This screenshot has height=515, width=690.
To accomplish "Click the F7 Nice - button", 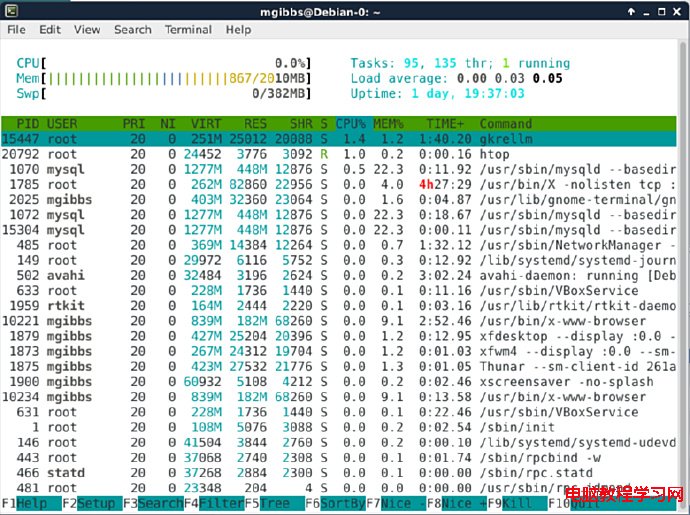I will click(396, 503).
